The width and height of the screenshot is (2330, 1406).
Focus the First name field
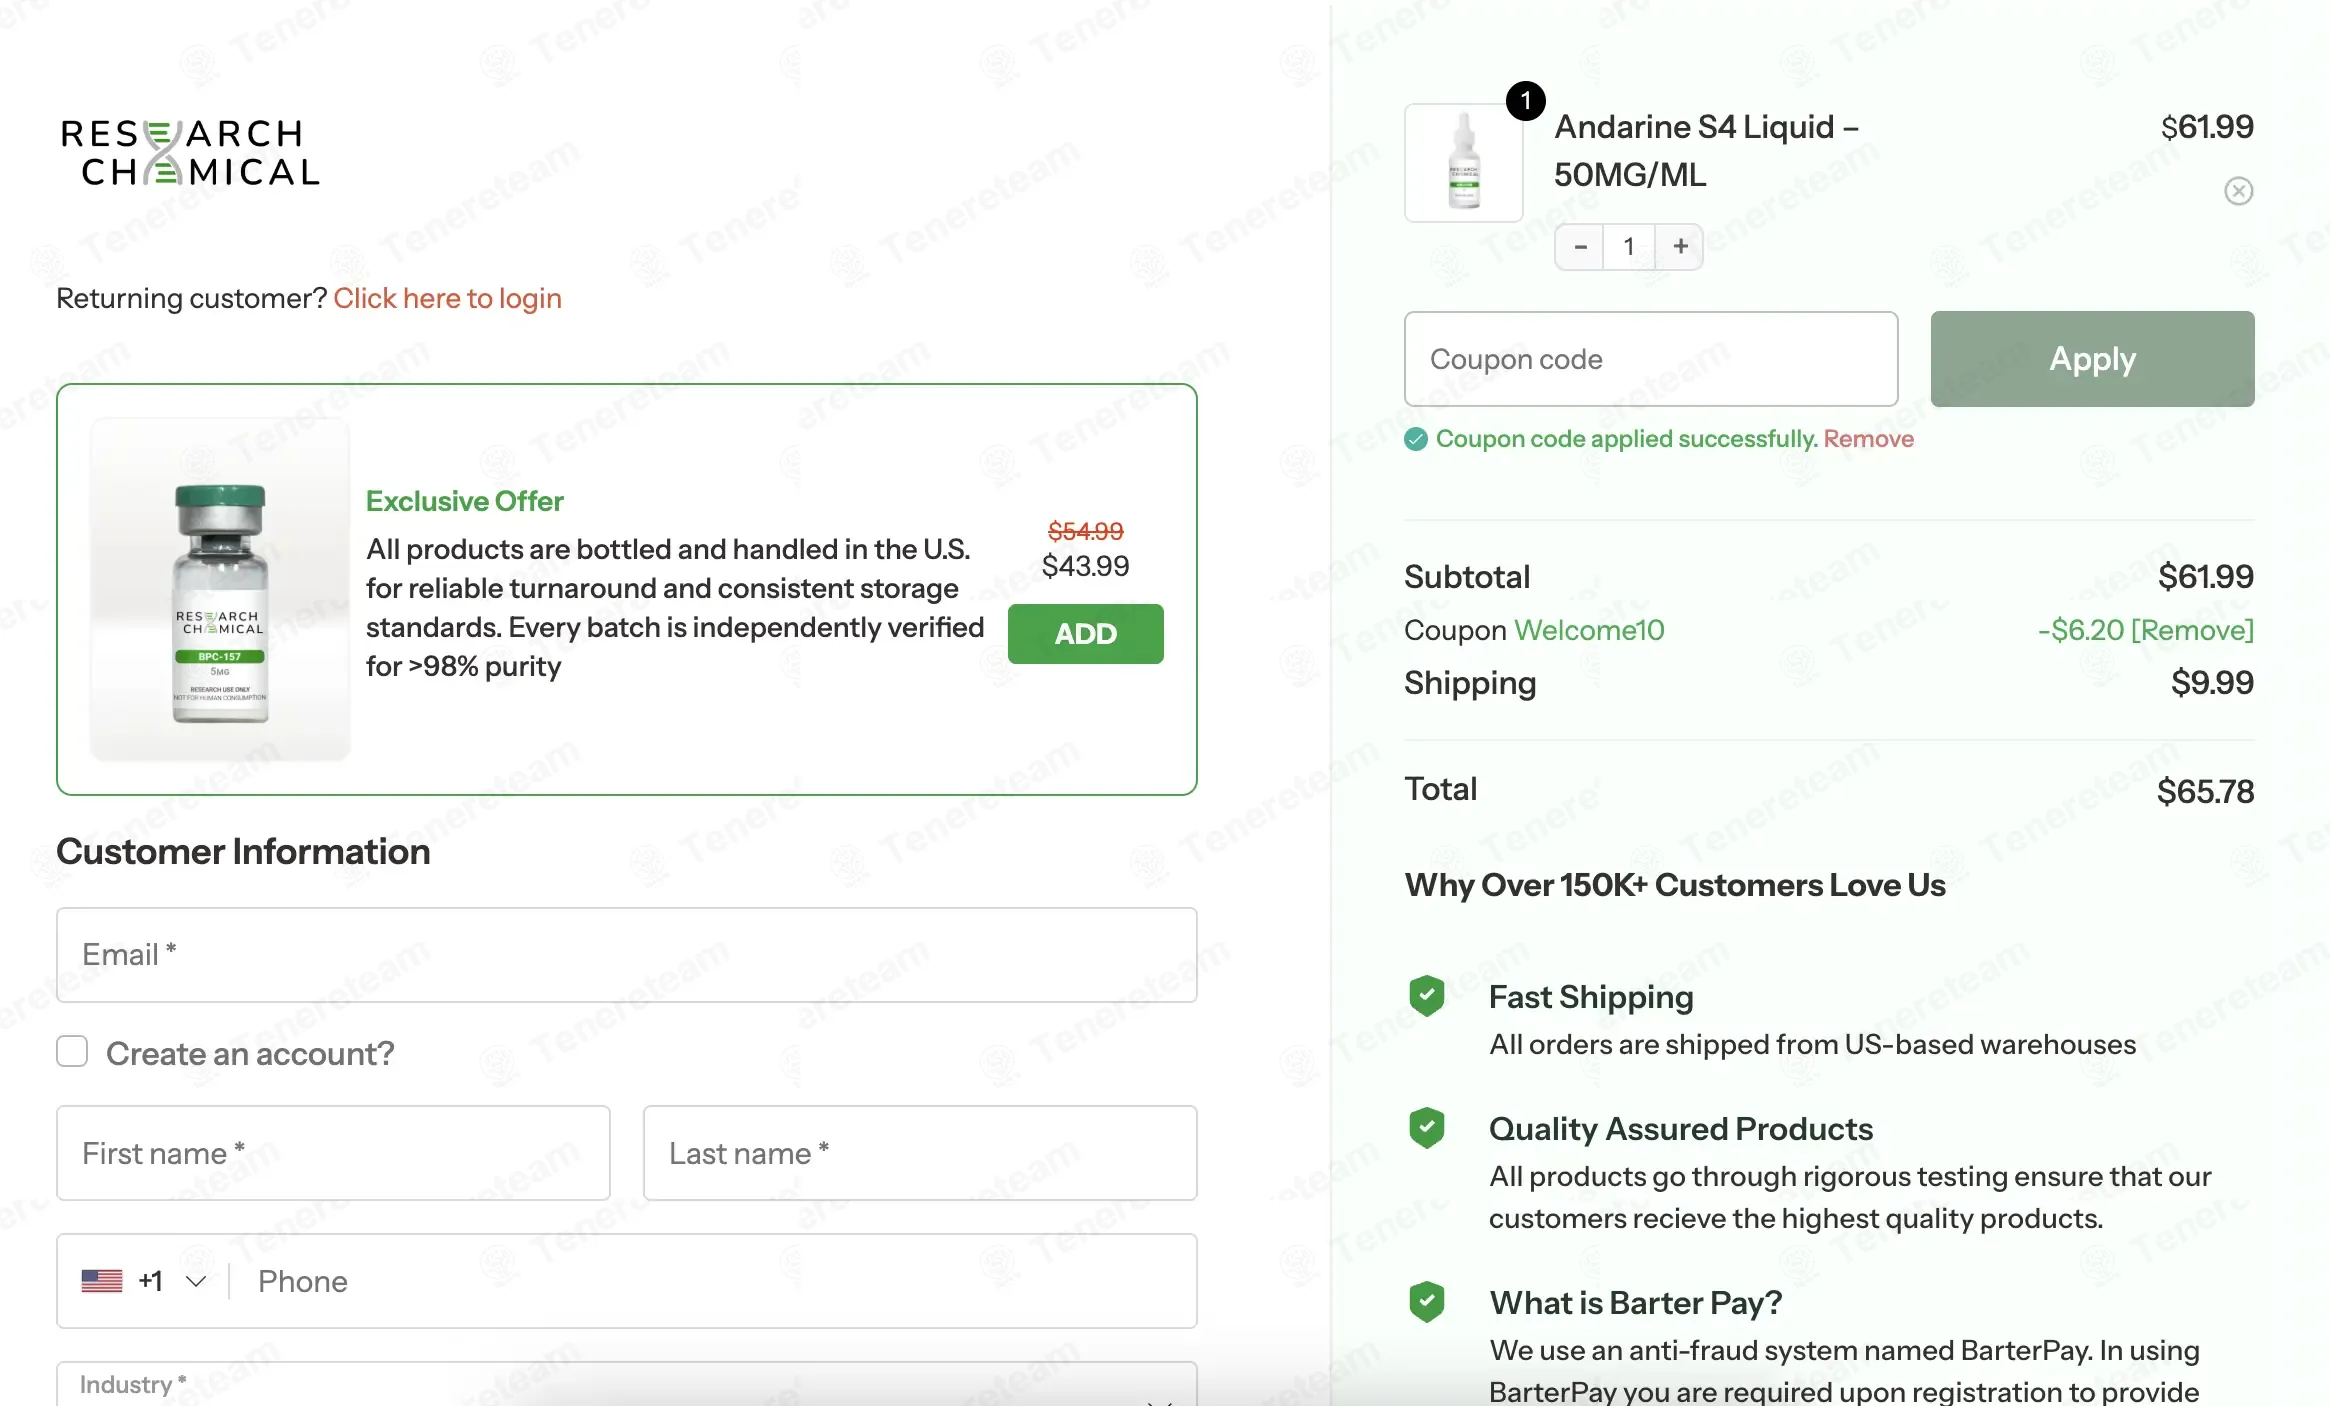point(333,1153)
